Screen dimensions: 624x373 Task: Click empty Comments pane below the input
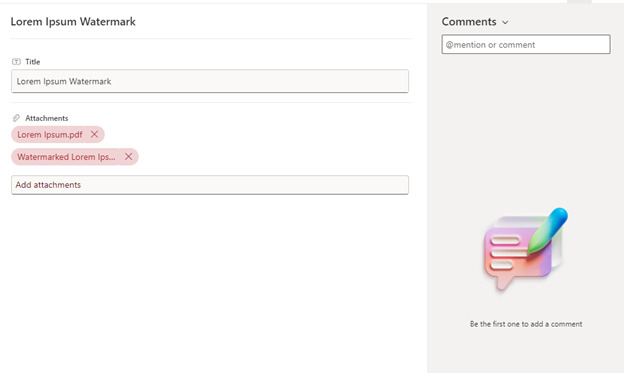click(525, 127)
